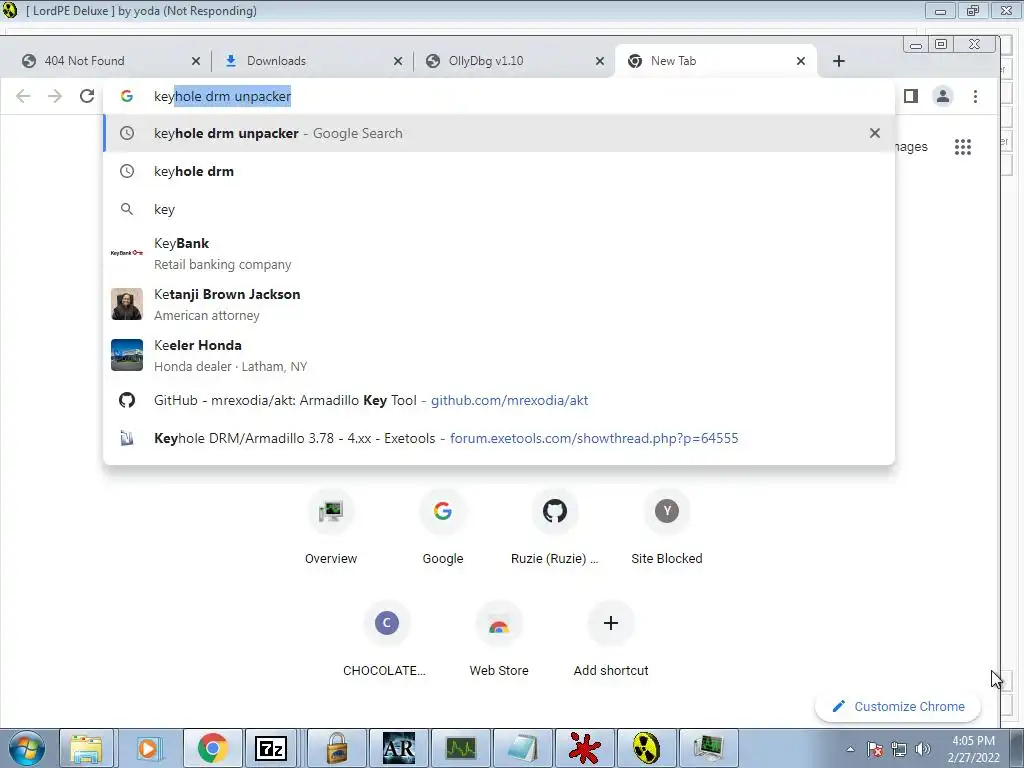
Task: Open the CHOCOLATE shortcut
Action: [x=387, y=639]
